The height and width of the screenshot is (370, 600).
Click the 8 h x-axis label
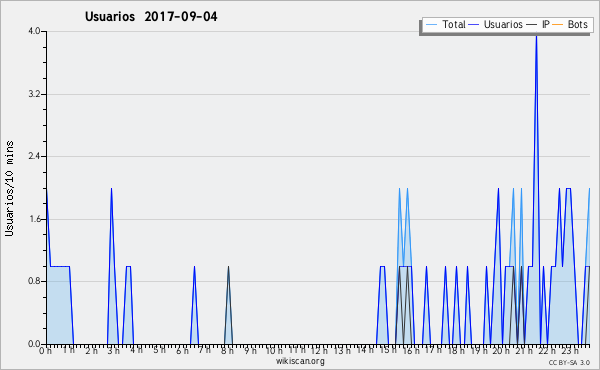(227, 350)
